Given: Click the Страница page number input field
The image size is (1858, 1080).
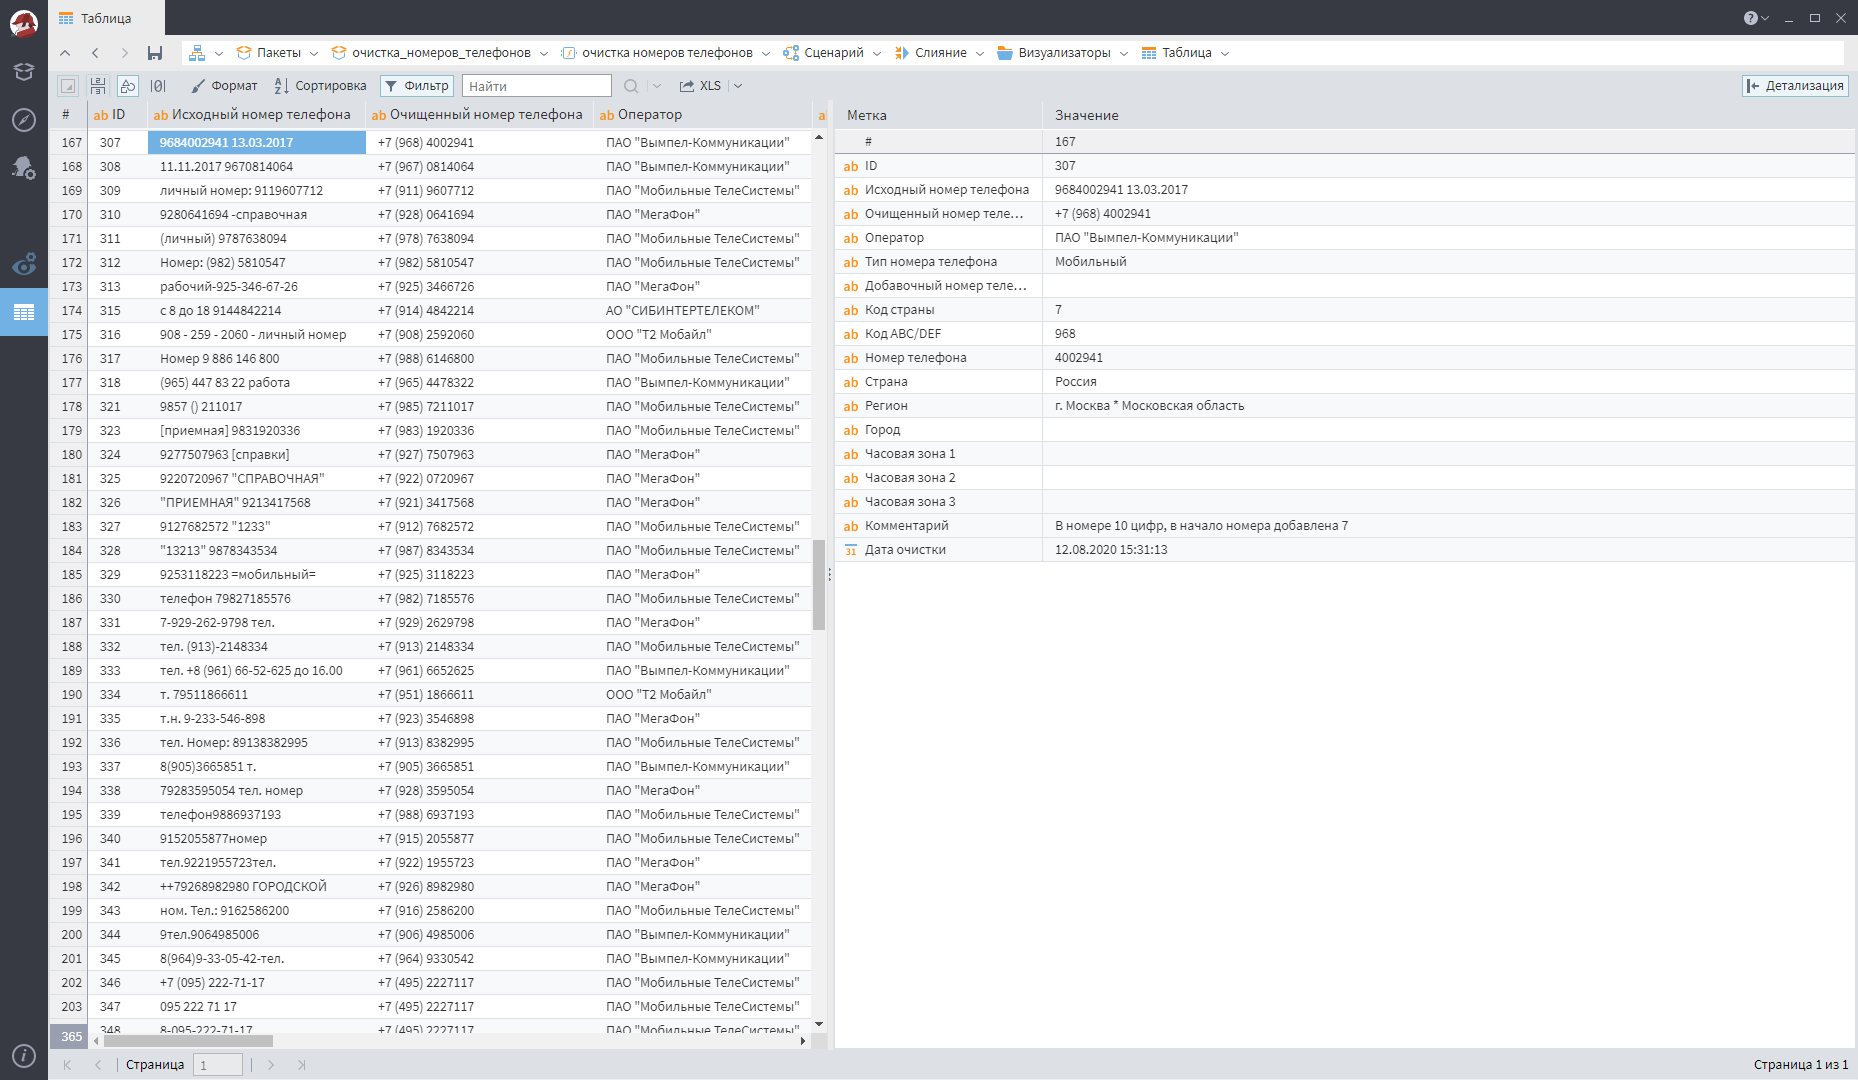Looking at the screenshot, I should (218, 1064).
